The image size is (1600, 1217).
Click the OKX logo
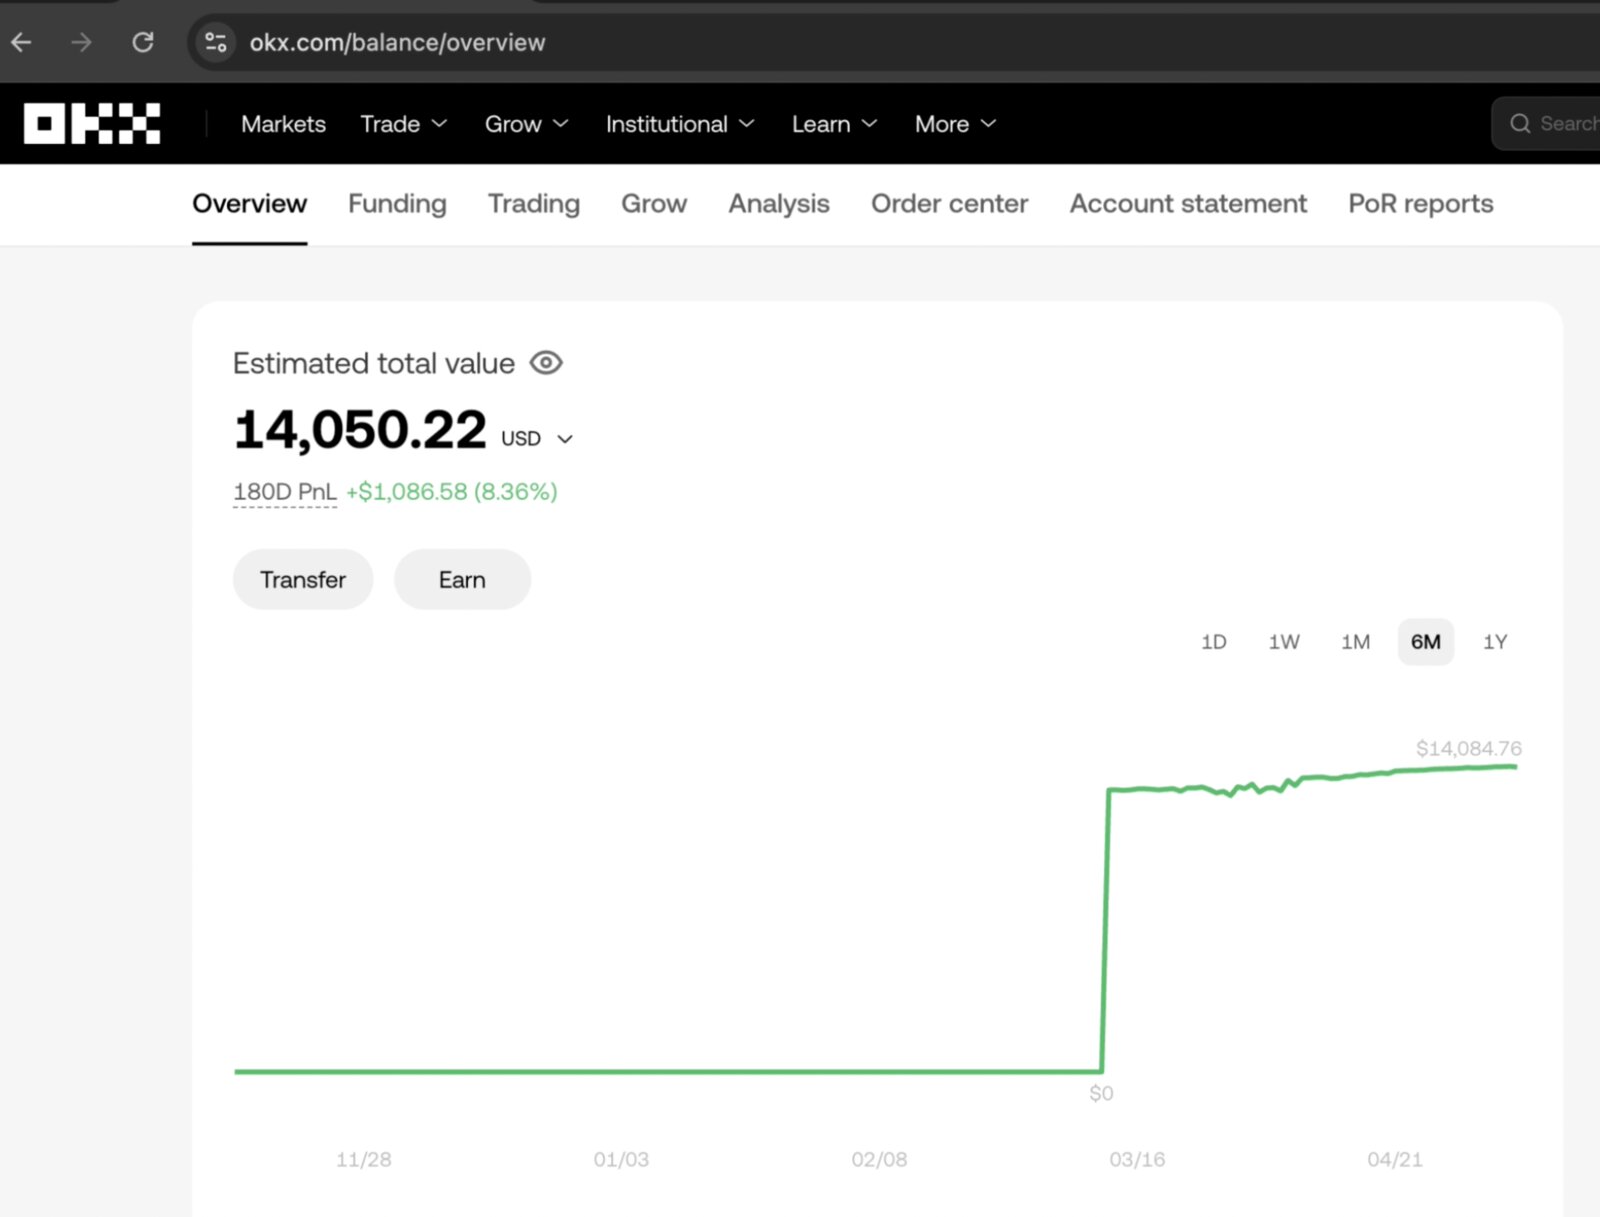pyautogui.click(x=92, y=123)
